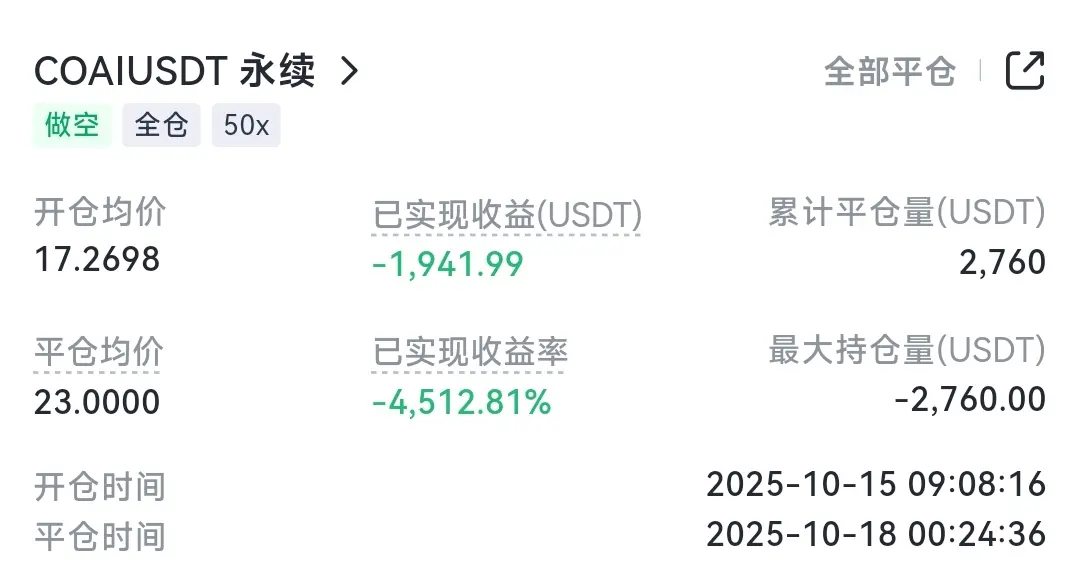Viewport: 1080px width, 578px height.
Task: Tap the 全仓 margin mode tag
Action: click(x=161, y=126)
